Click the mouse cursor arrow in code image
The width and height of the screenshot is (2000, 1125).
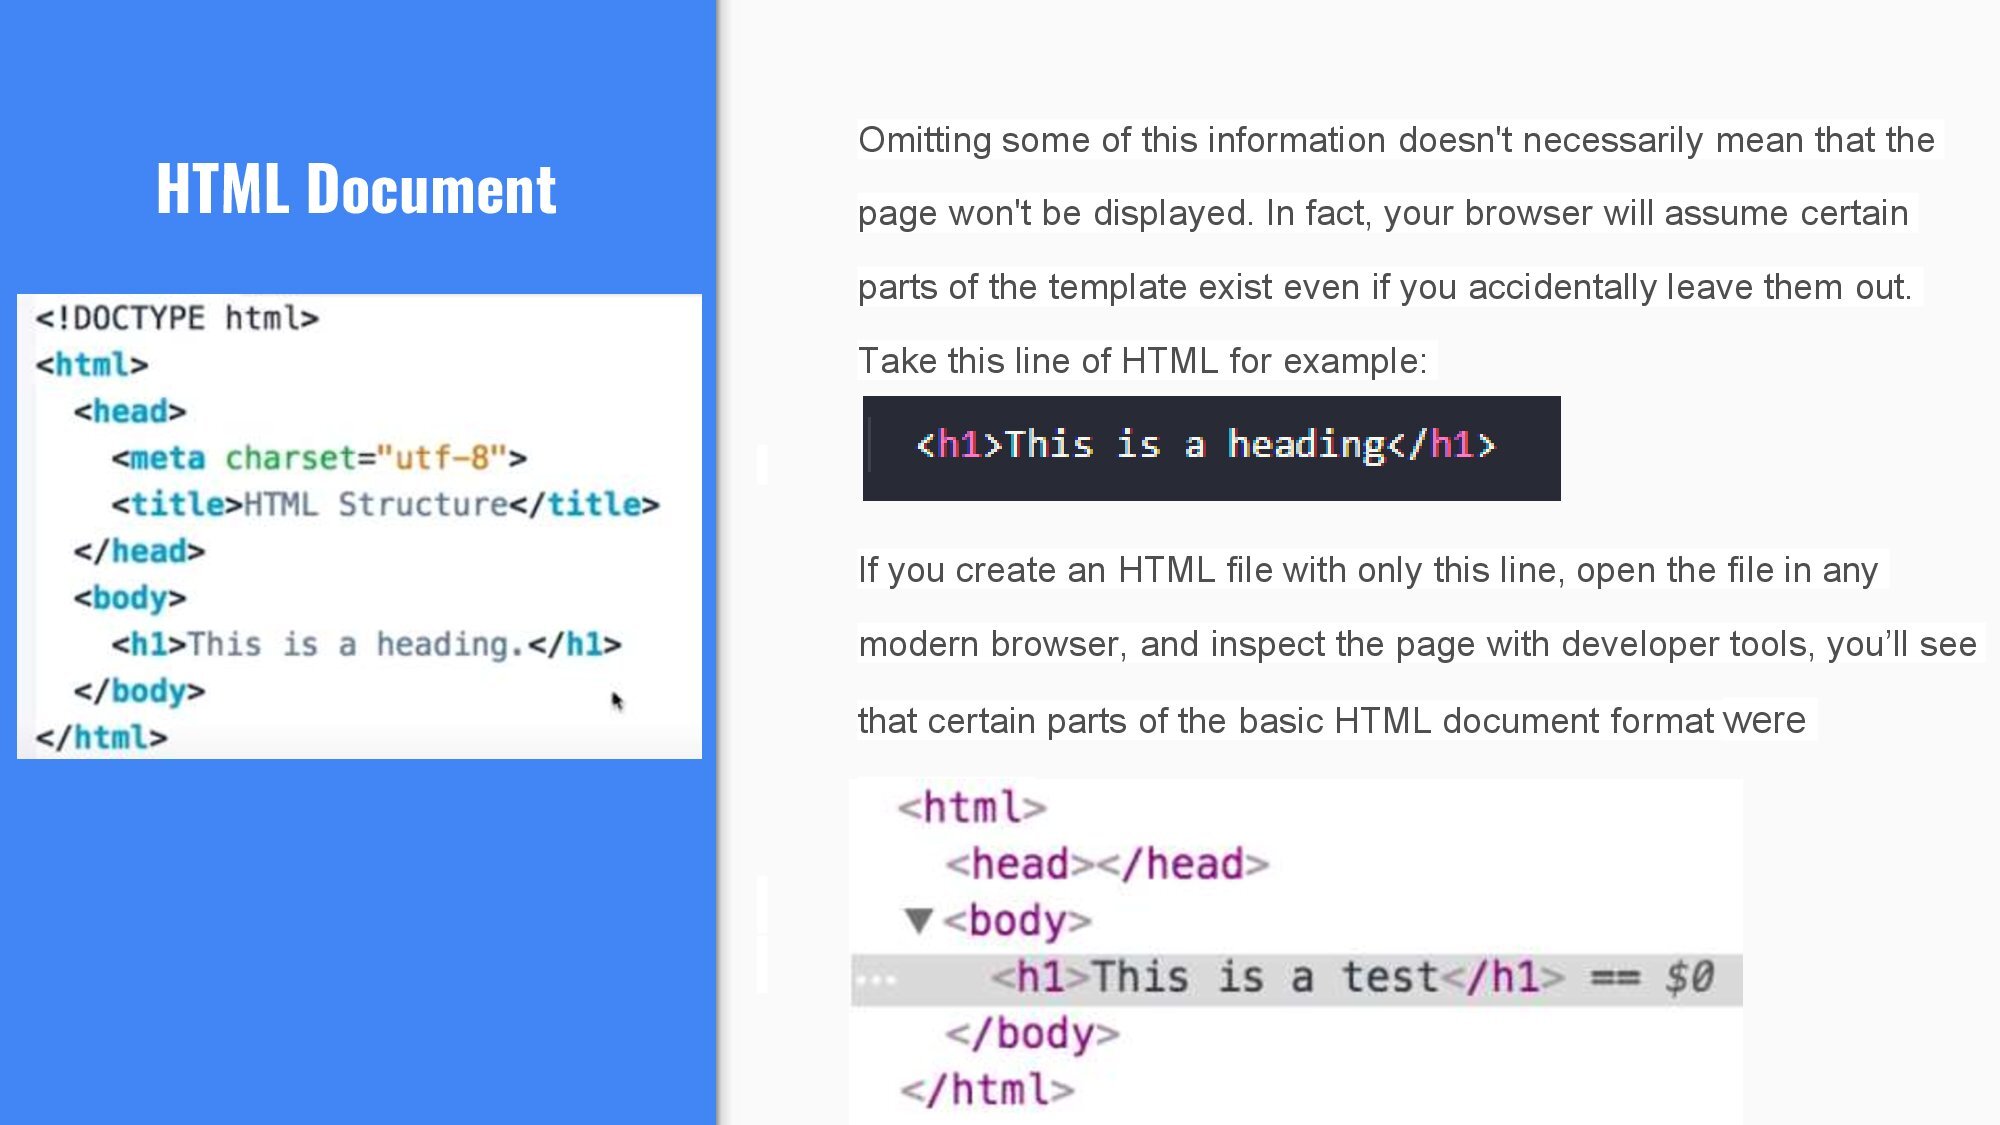pos(617,700)
